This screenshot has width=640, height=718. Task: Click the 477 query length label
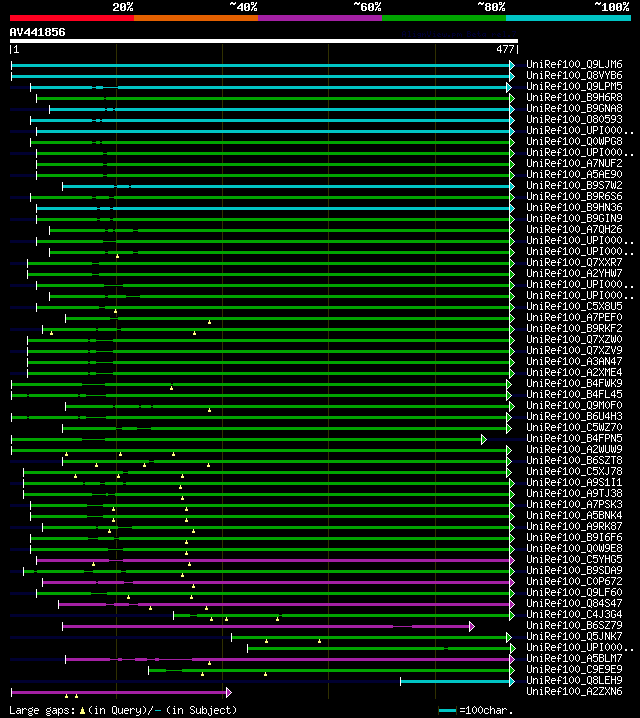point(505,49)
